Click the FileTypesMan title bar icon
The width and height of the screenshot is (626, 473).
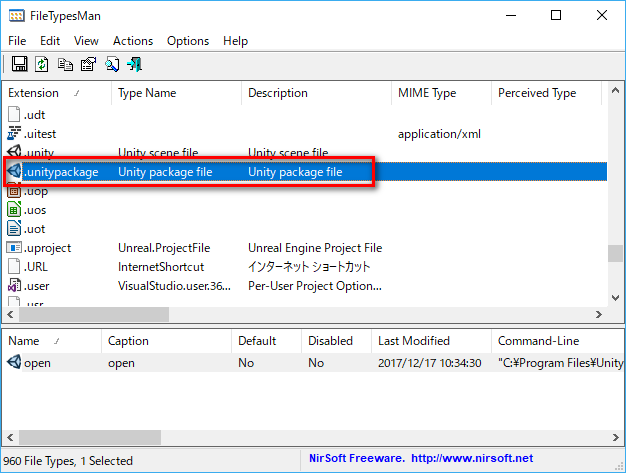16,16
